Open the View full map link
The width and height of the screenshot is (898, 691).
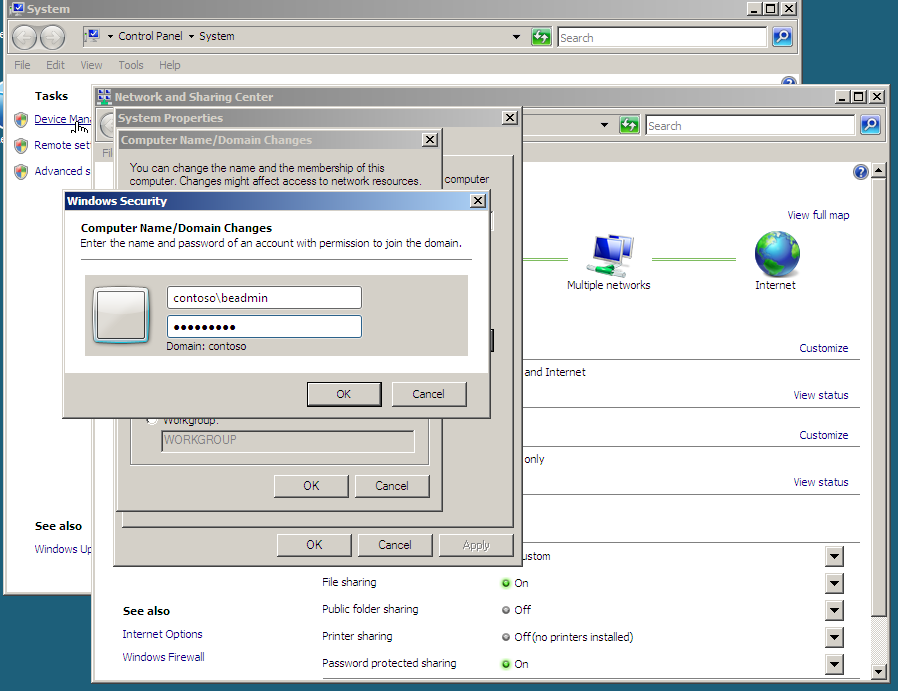coord(818,215)
